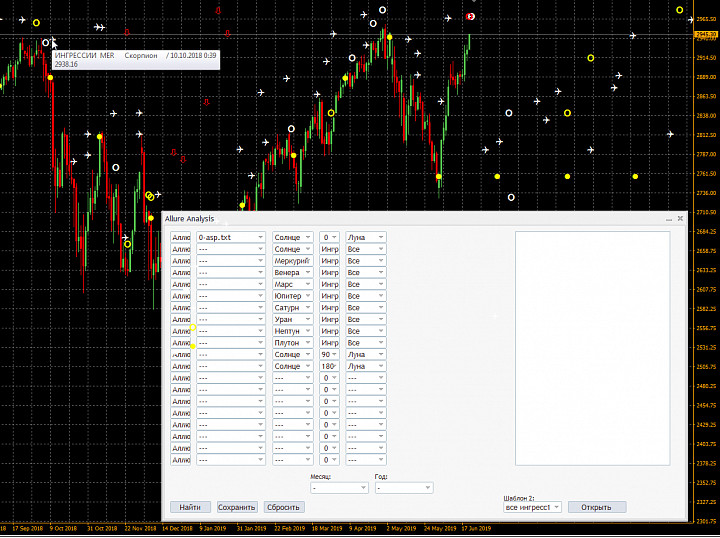Open the Венера planet dropdown
This screenshot has height=538, width=720.
[x=292, y=273]
